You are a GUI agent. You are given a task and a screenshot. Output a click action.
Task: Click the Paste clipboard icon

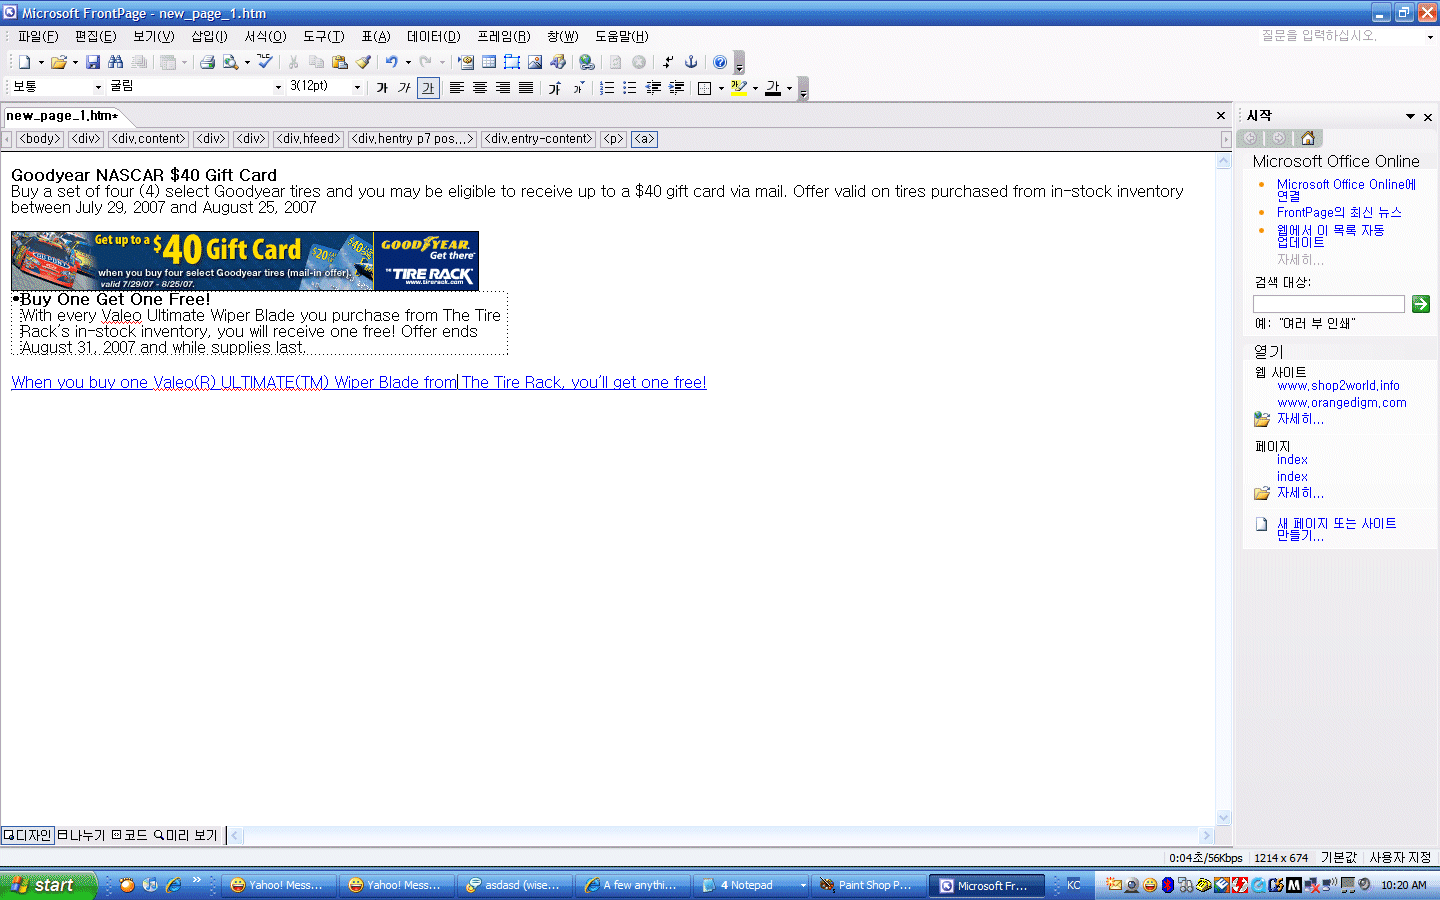pyautogui.click(x=340, y=62)
